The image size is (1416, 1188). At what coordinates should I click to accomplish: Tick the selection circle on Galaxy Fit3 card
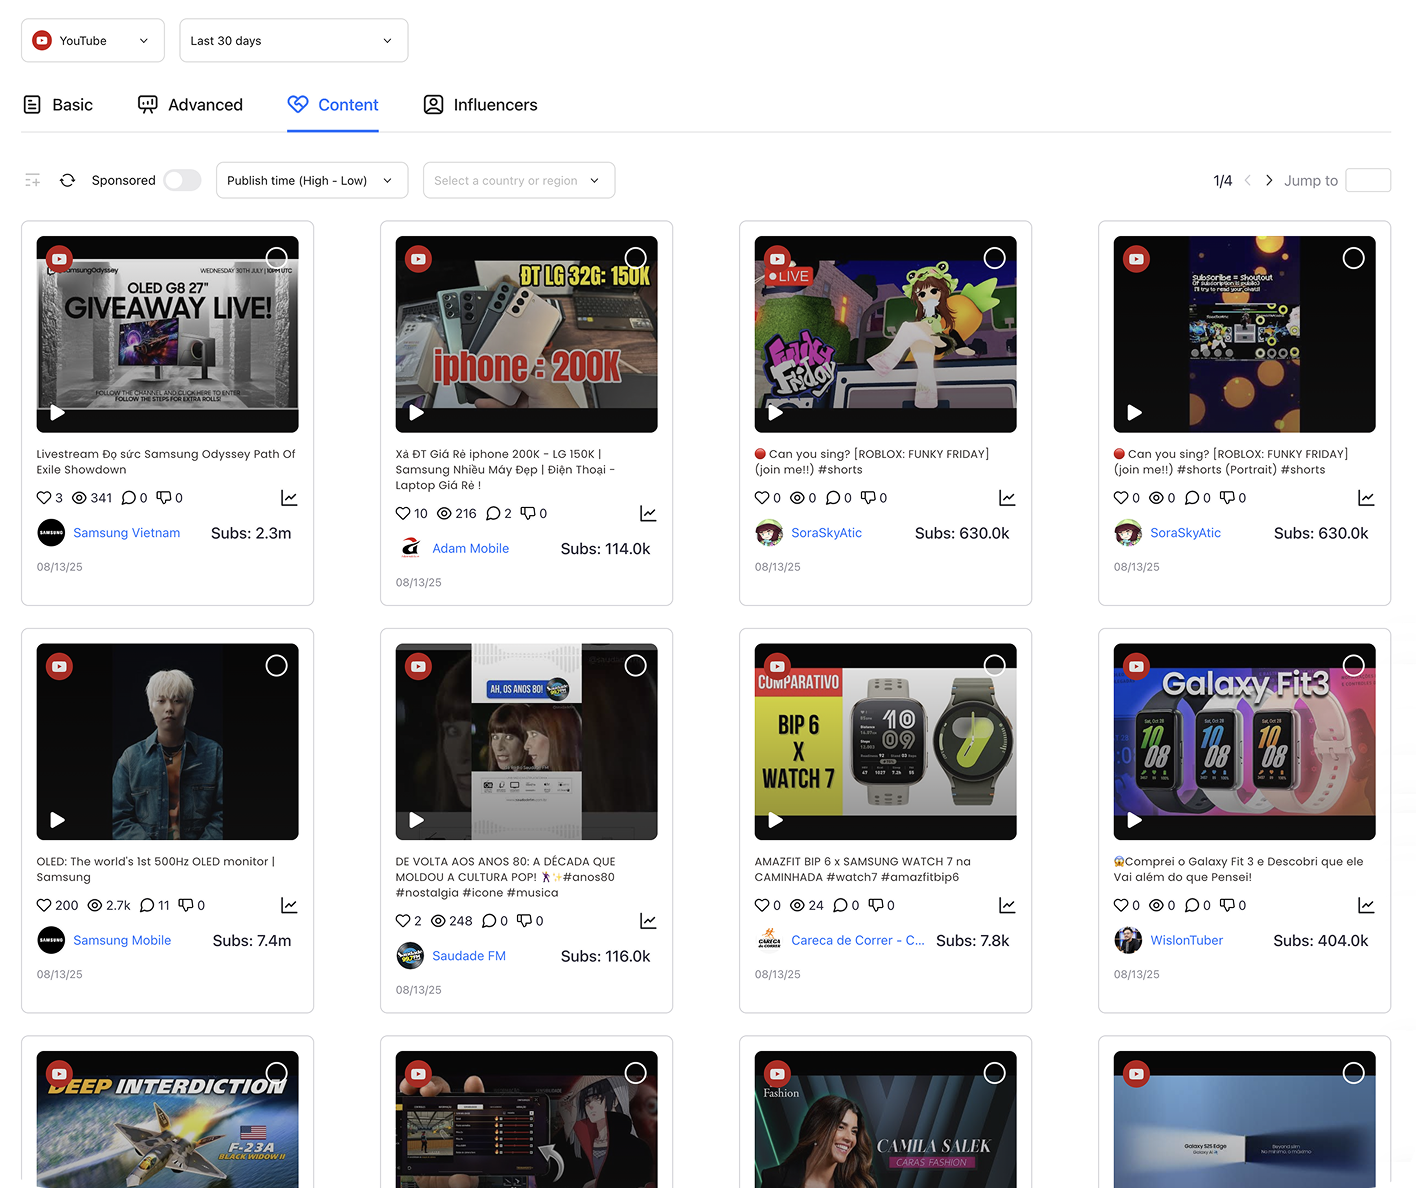click(1354, 666)
